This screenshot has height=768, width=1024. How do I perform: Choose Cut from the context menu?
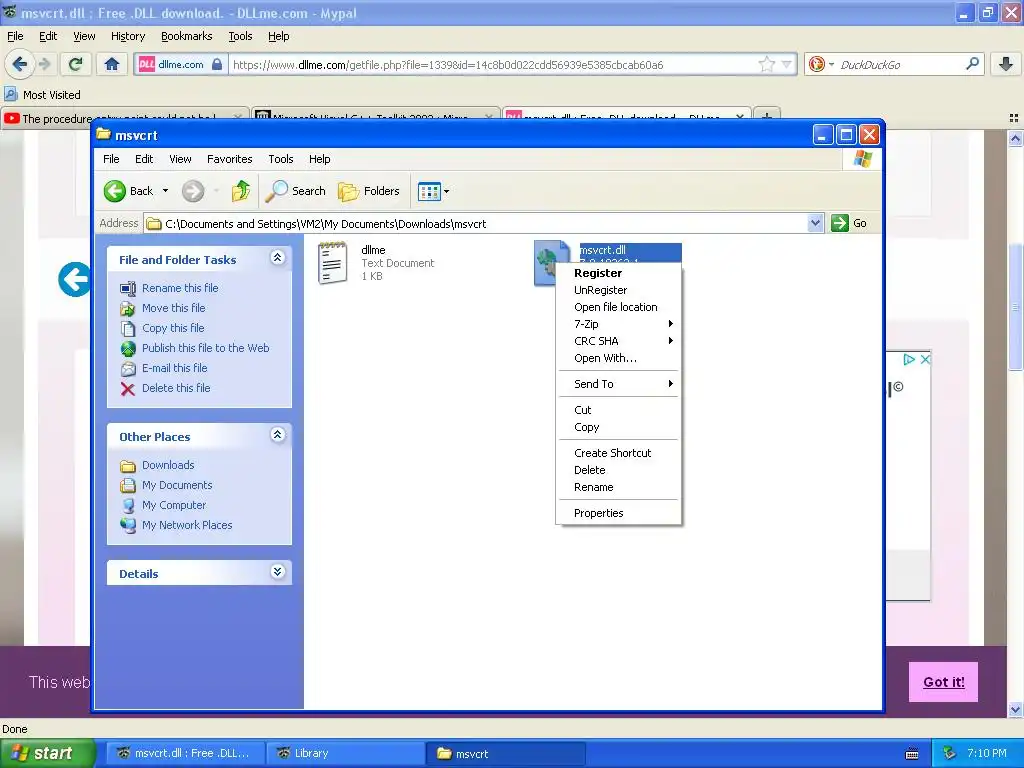618,410
